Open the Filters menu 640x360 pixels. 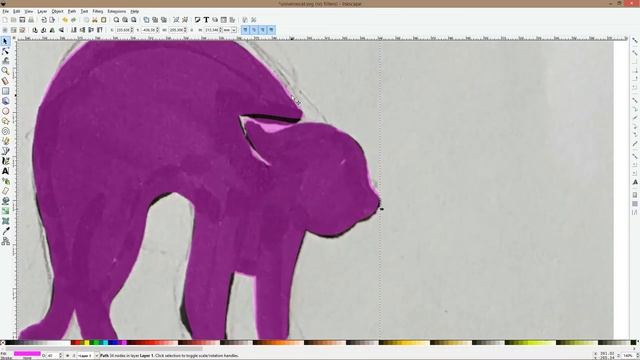[98, 11]
